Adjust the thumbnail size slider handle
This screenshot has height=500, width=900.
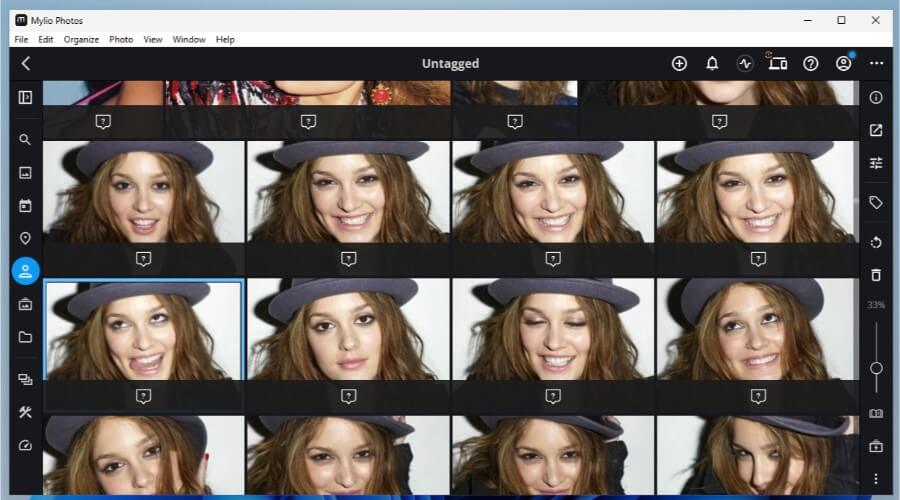click(876, 368)
